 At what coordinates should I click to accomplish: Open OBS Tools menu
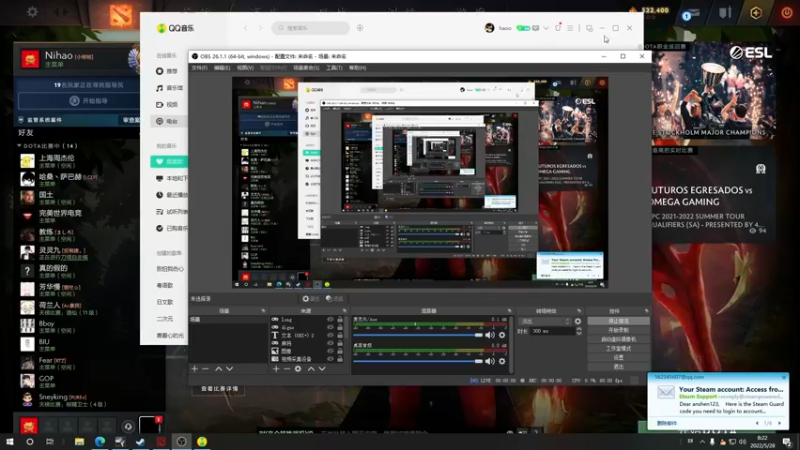point(334,68)
